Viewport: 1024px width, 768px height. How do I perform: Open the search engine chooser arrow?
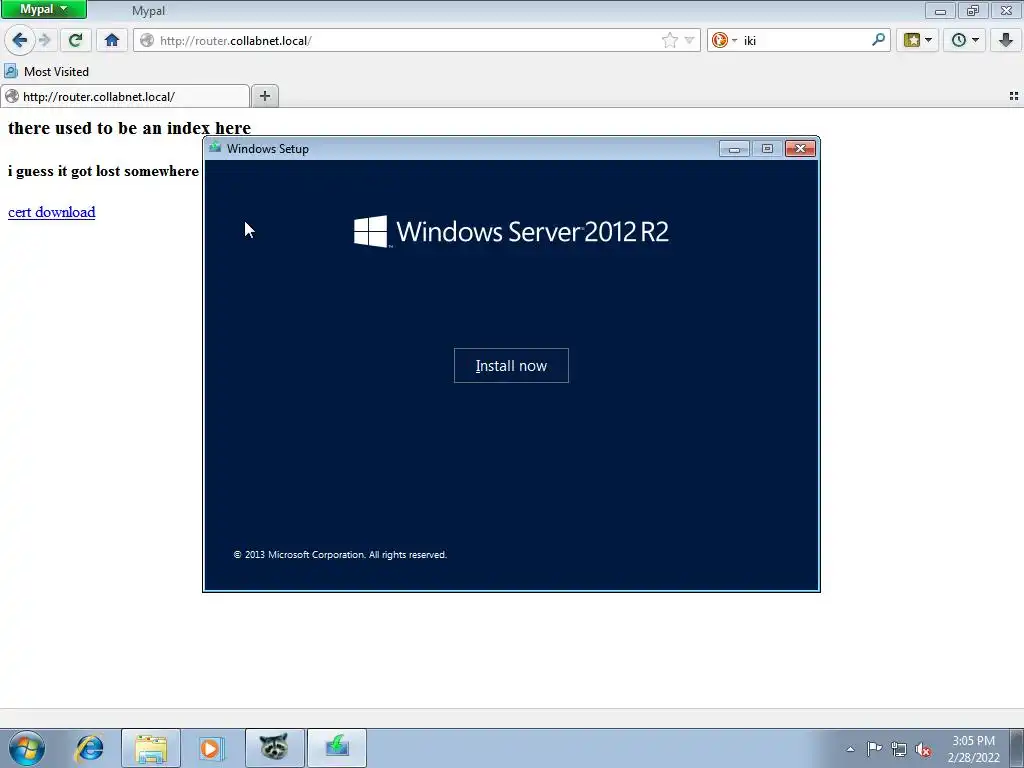(x=734, y=40)
